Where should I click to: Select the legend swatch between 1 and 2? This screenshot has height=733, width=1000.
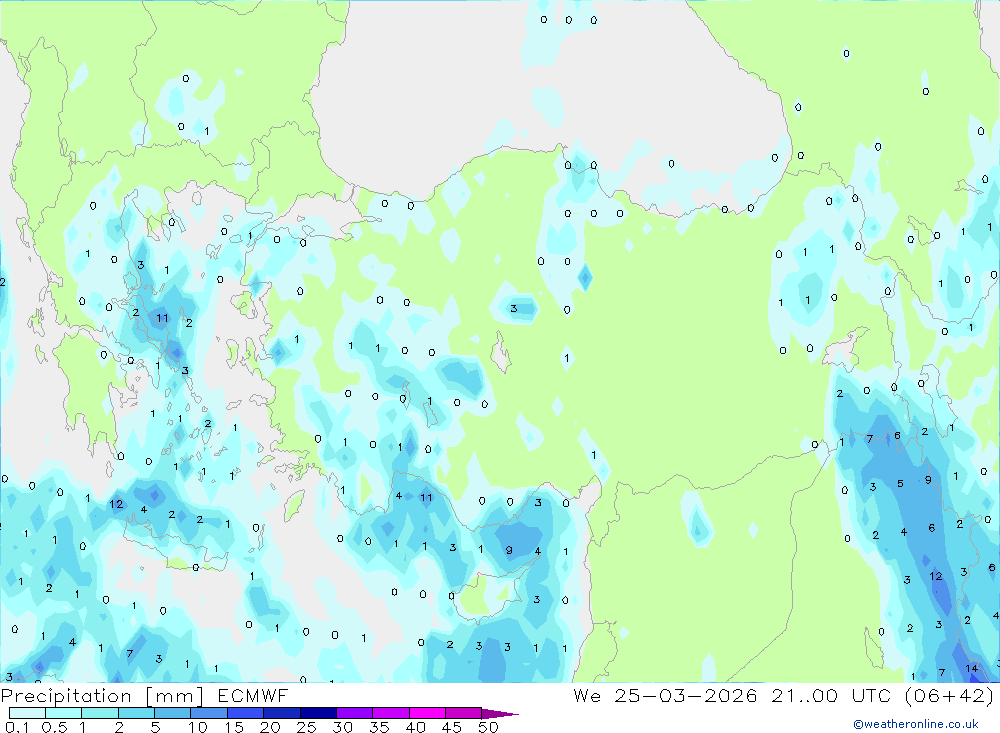100,713
